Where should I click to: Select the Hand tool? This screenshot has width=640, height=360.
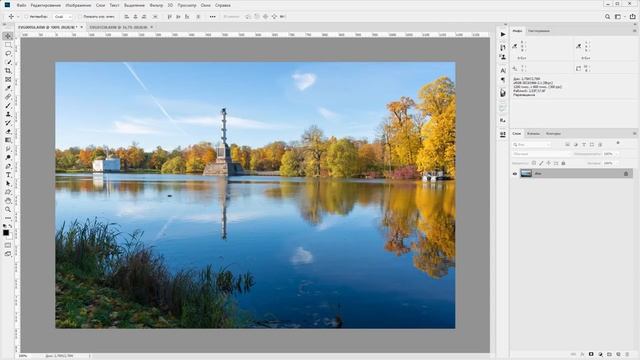pos(8,200)
